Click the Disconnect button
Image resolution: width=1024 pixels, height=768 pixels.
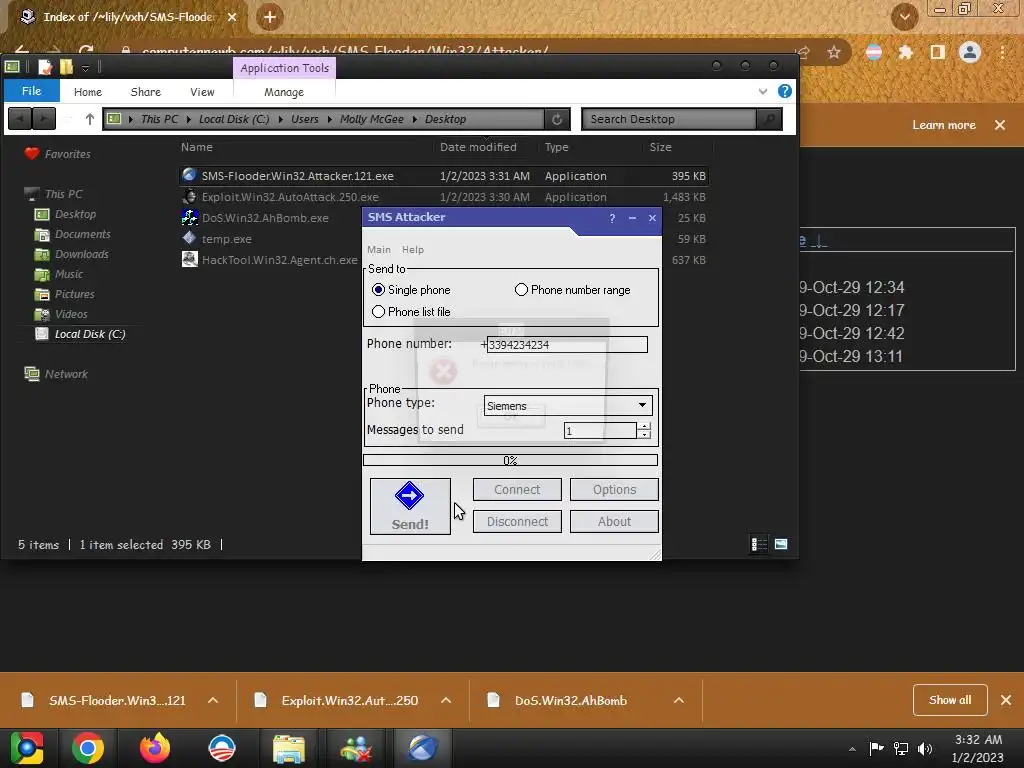pyautogui.click(x=517, y=521)
